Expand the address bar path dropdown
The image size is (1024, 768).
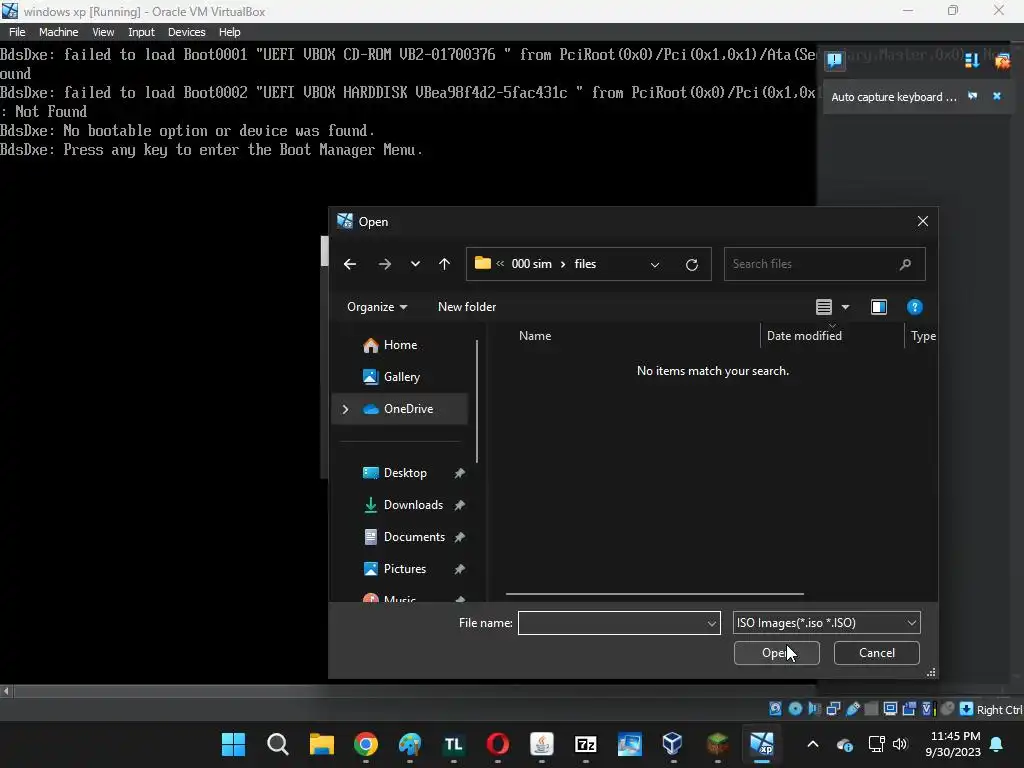coord(655,264)
